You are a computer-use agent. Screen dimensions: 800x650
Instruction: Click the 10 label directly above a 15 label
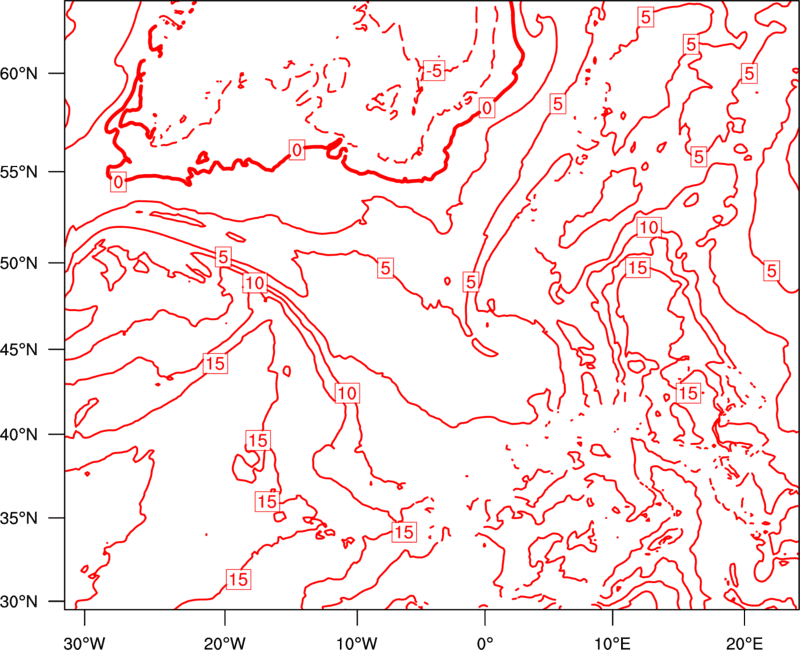pyautogui.click(x=649, y=227)
